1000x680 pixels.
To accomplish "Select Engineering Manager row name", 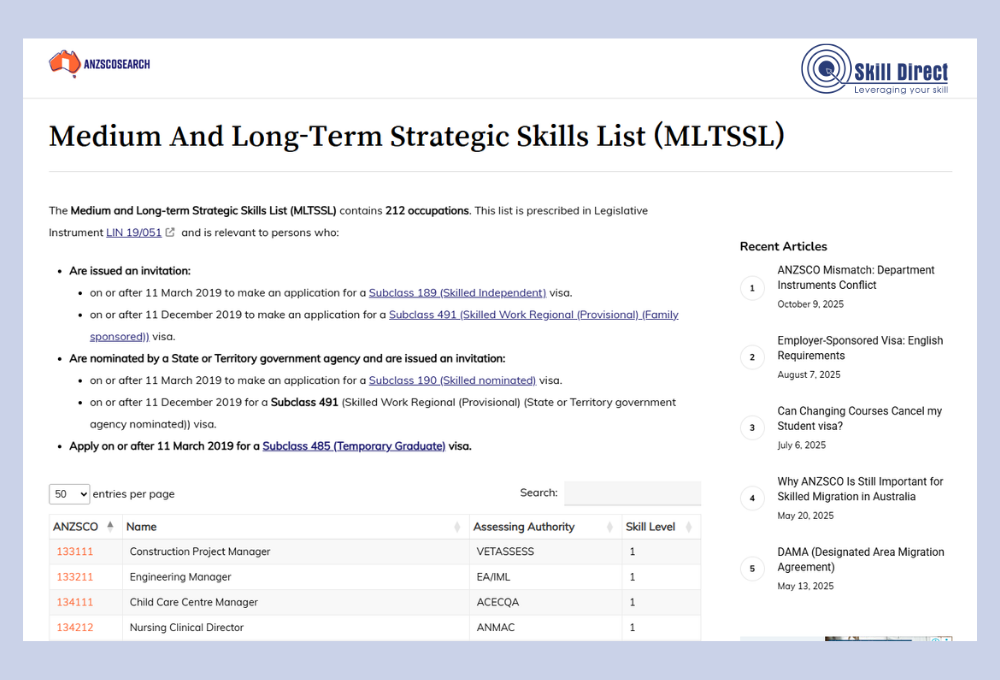I will click(180, 577).
